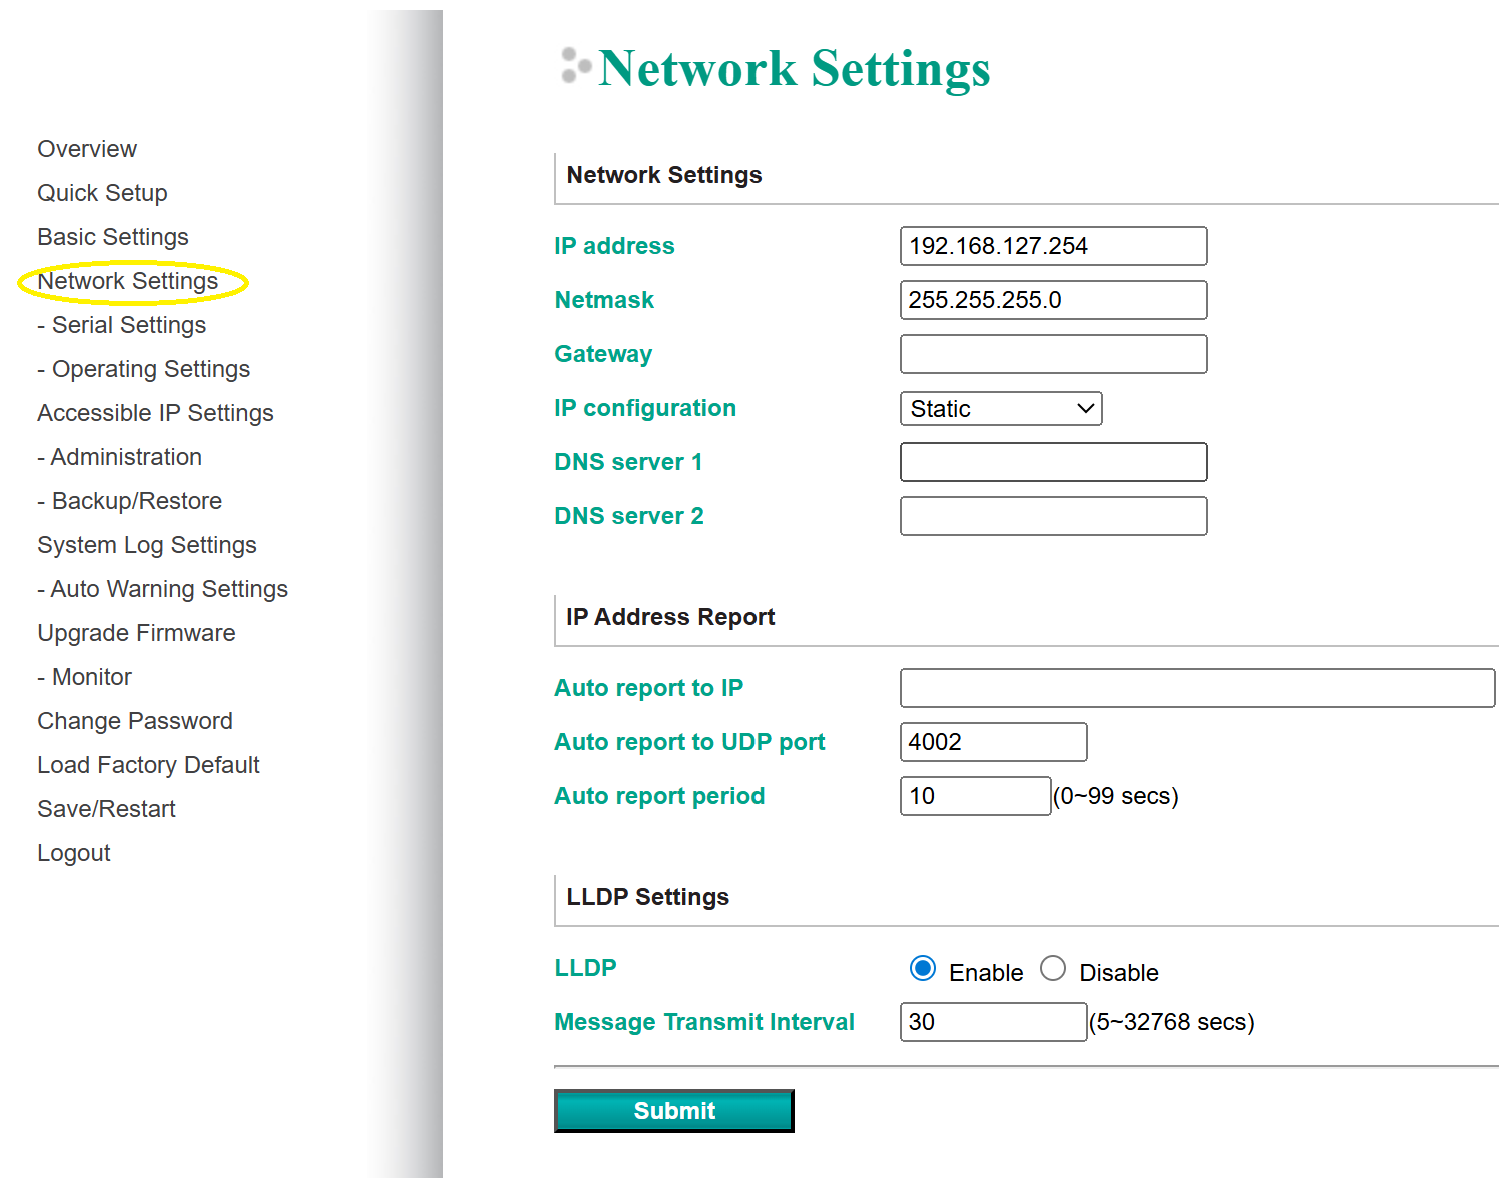Click the Message Transmit Interval field
Image resolution: width=1499 pixels, height=1178 pixels.
tap(993, 1022)
